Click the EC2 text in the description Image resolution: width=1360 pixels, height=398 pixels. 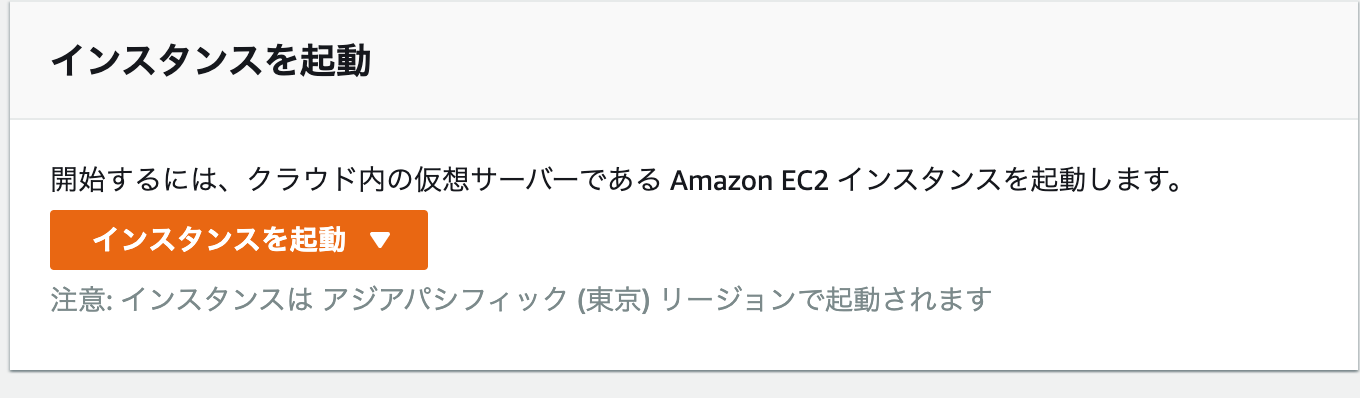coord(806,181)
